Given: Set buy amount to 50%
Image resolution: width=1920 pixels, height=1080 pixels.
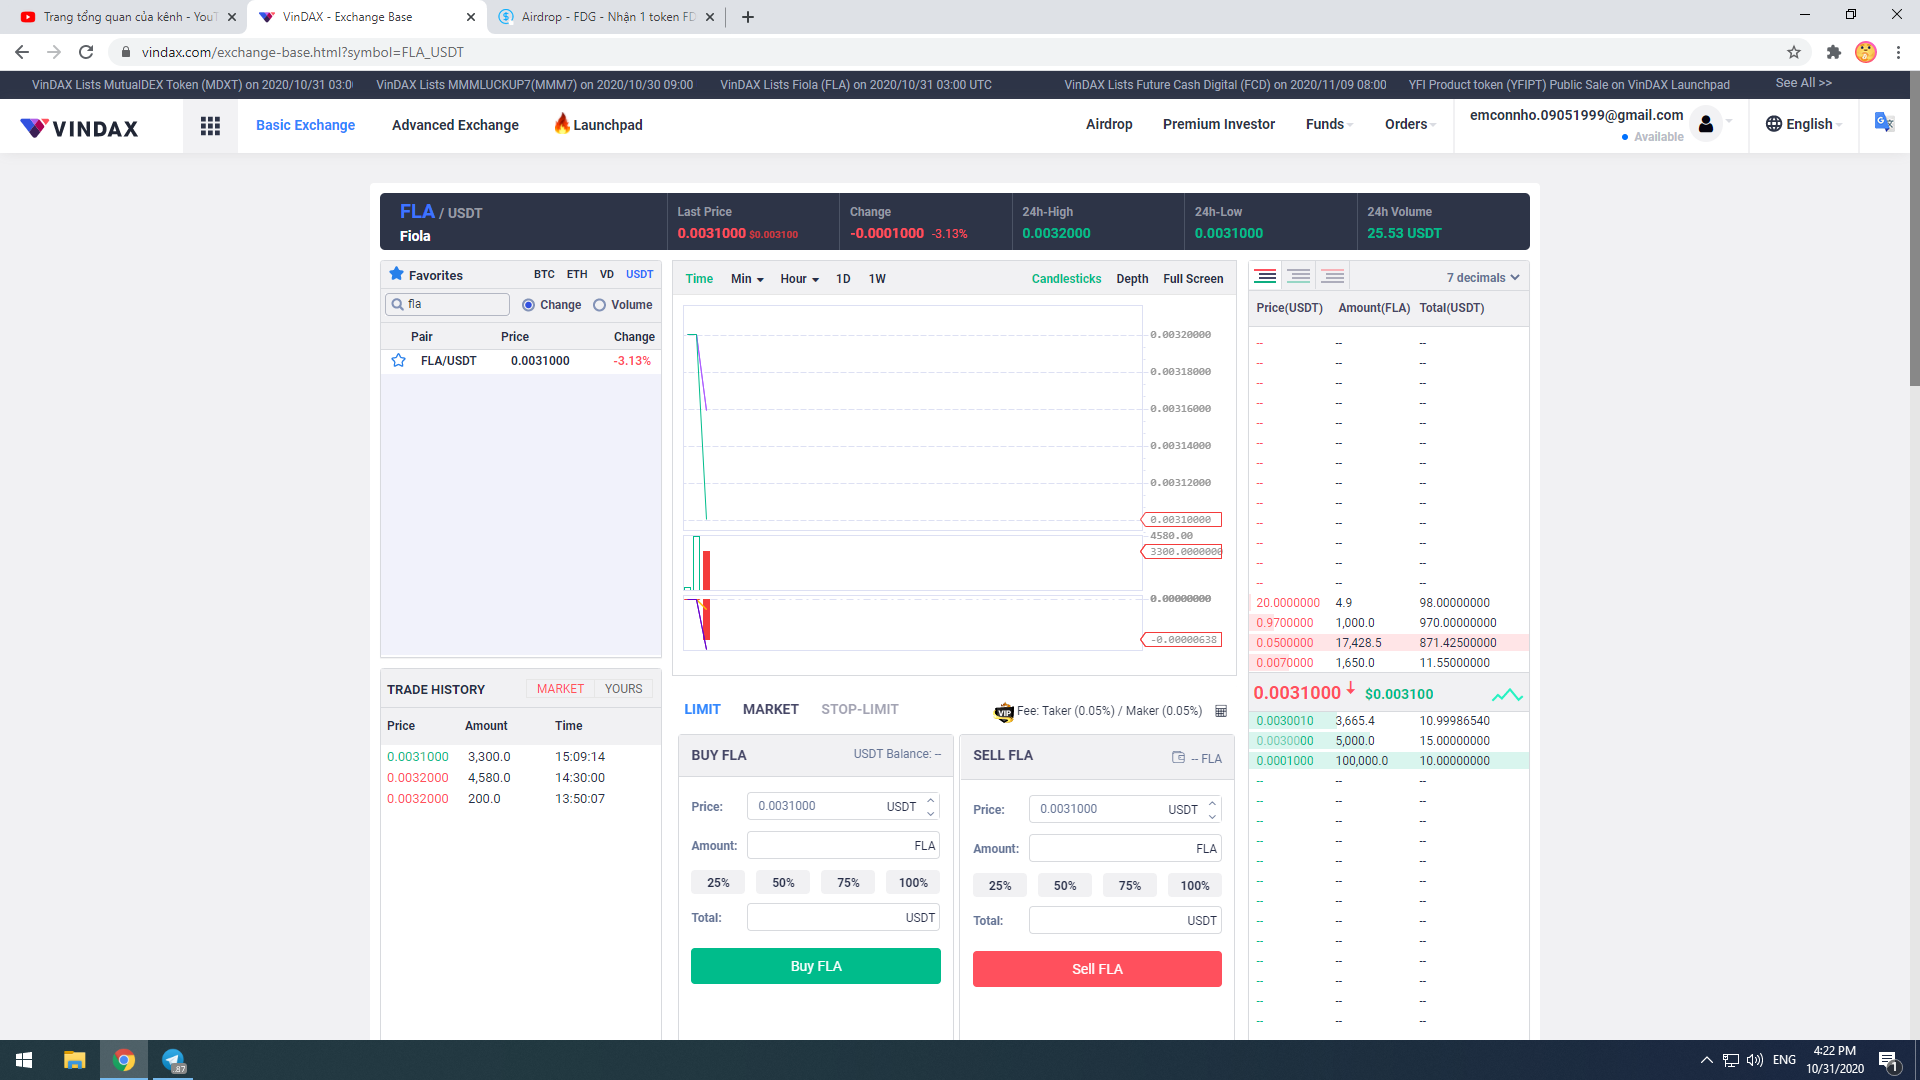Looking at the screenshot, I should [x=783, y=883].
